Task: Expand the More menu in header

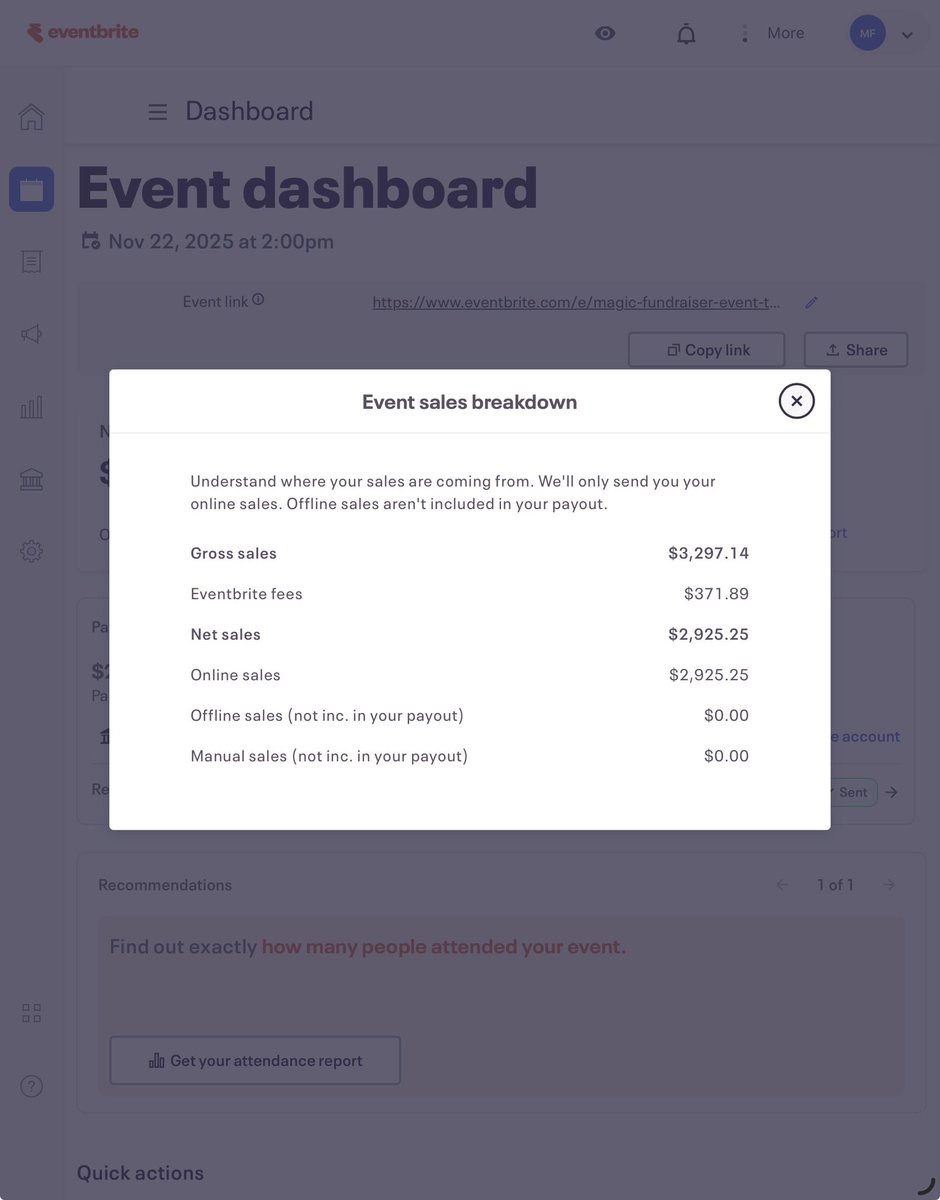Action: coord(771,33)
